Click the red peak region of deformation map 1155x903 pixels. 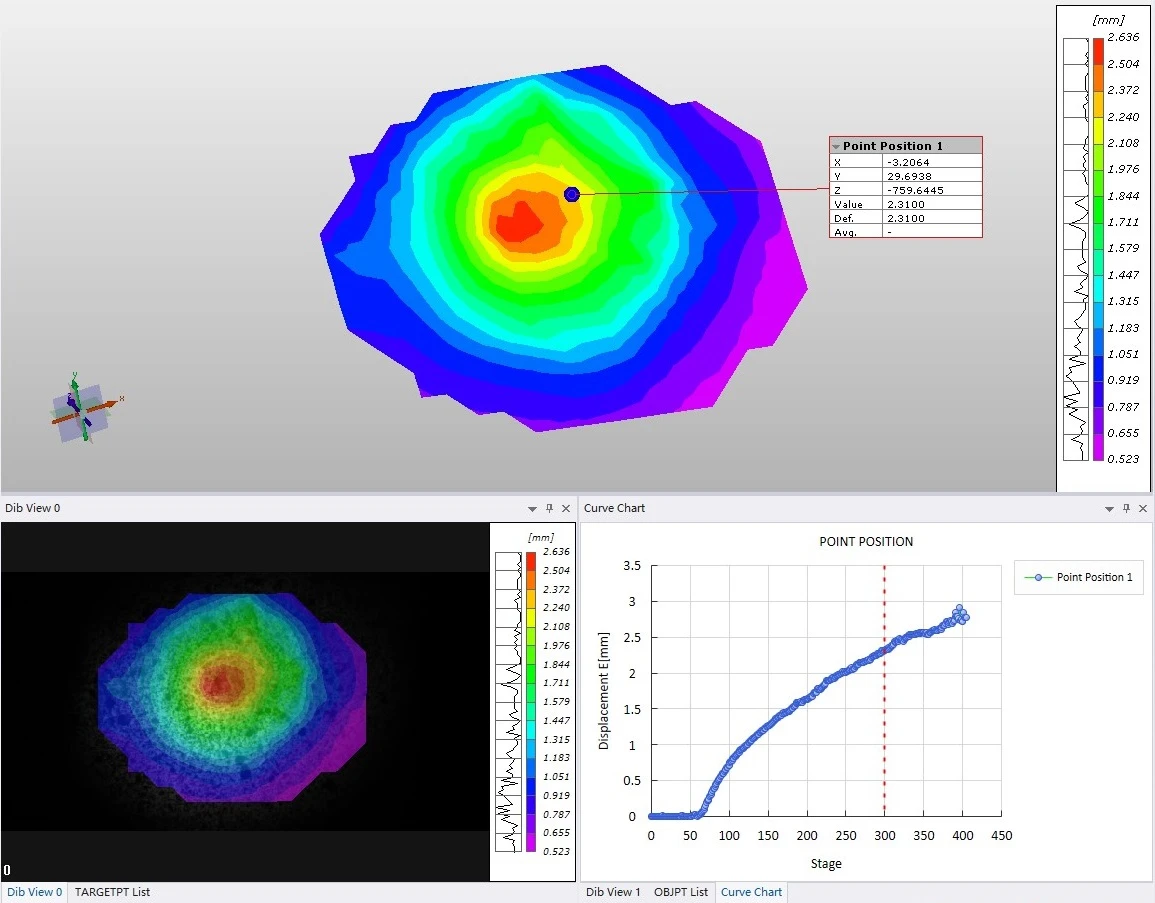point(516,222)
